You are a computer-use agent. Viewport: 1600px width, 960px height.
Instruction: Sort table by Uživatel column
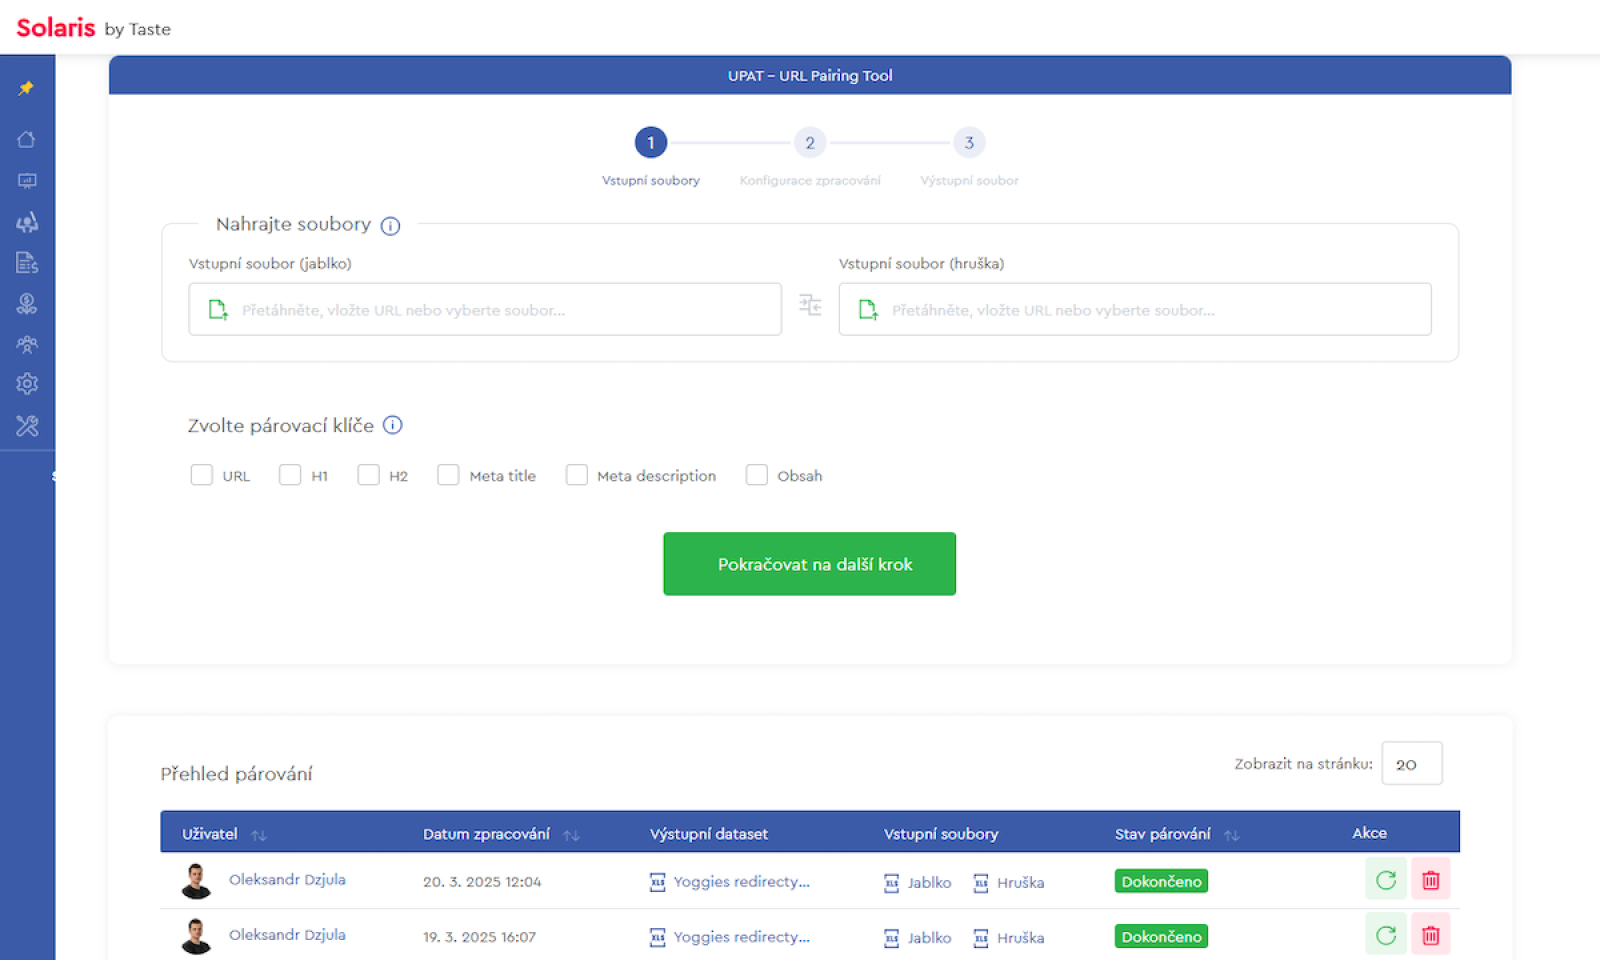(x=259, y=835)
